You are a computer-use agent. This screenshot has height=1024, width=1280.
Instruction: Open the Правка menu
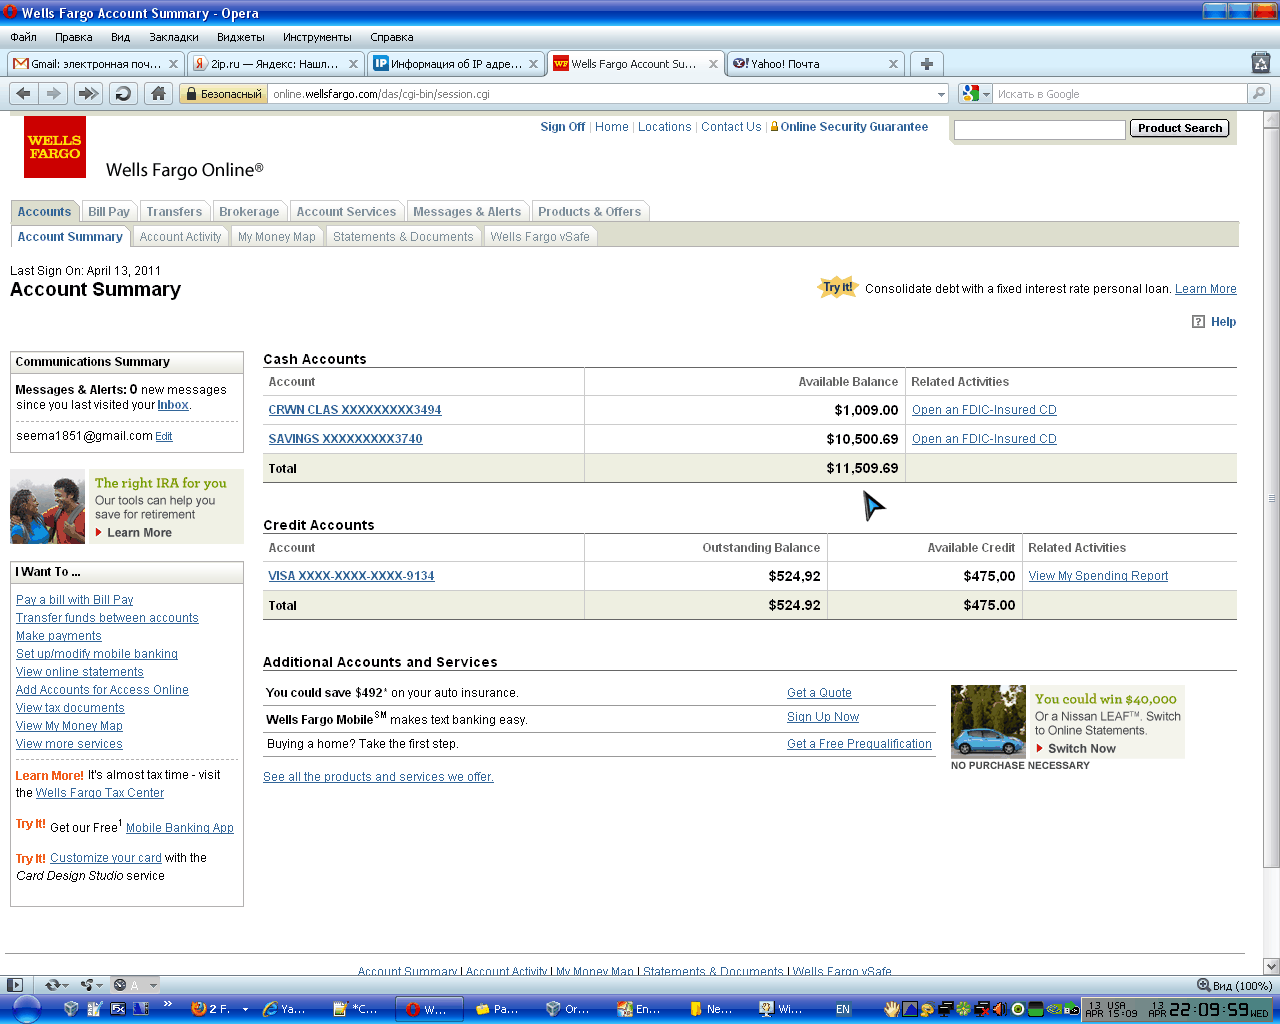74,37
